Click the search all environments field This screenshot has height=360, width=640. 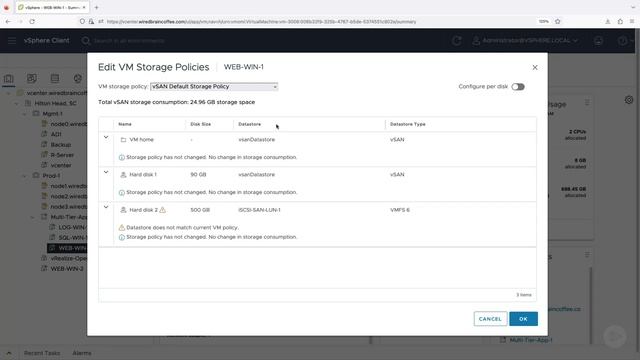pos(129,41)
